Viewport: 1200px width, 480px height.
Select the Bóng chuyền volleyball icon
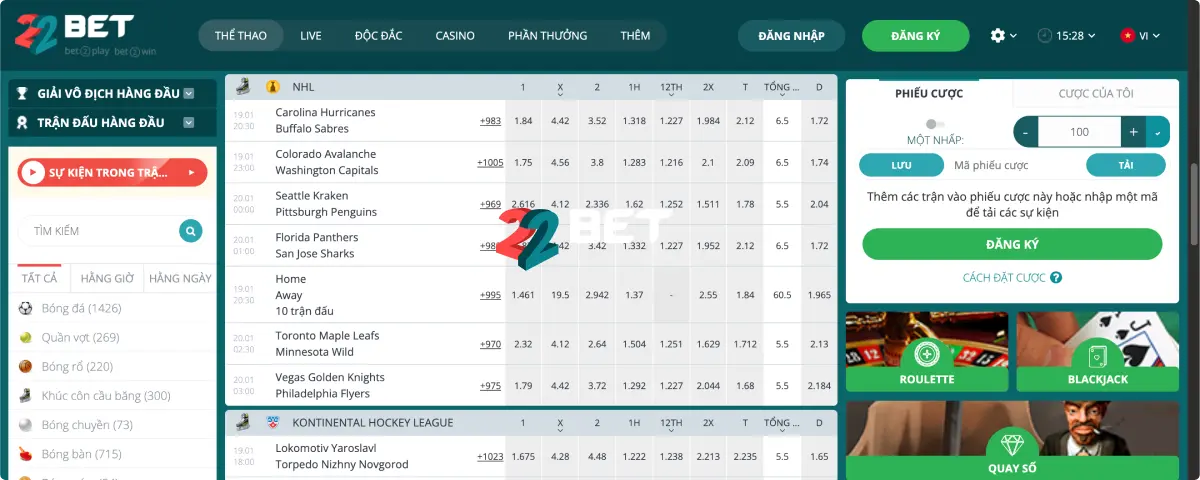pyautogui.click(x=25, y=425)
